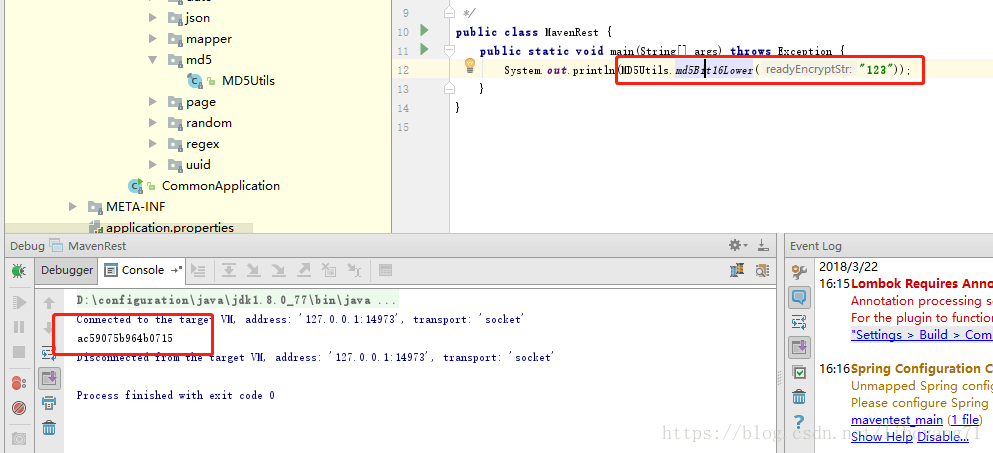Click the Resume Program icon

tap(18, 302)
